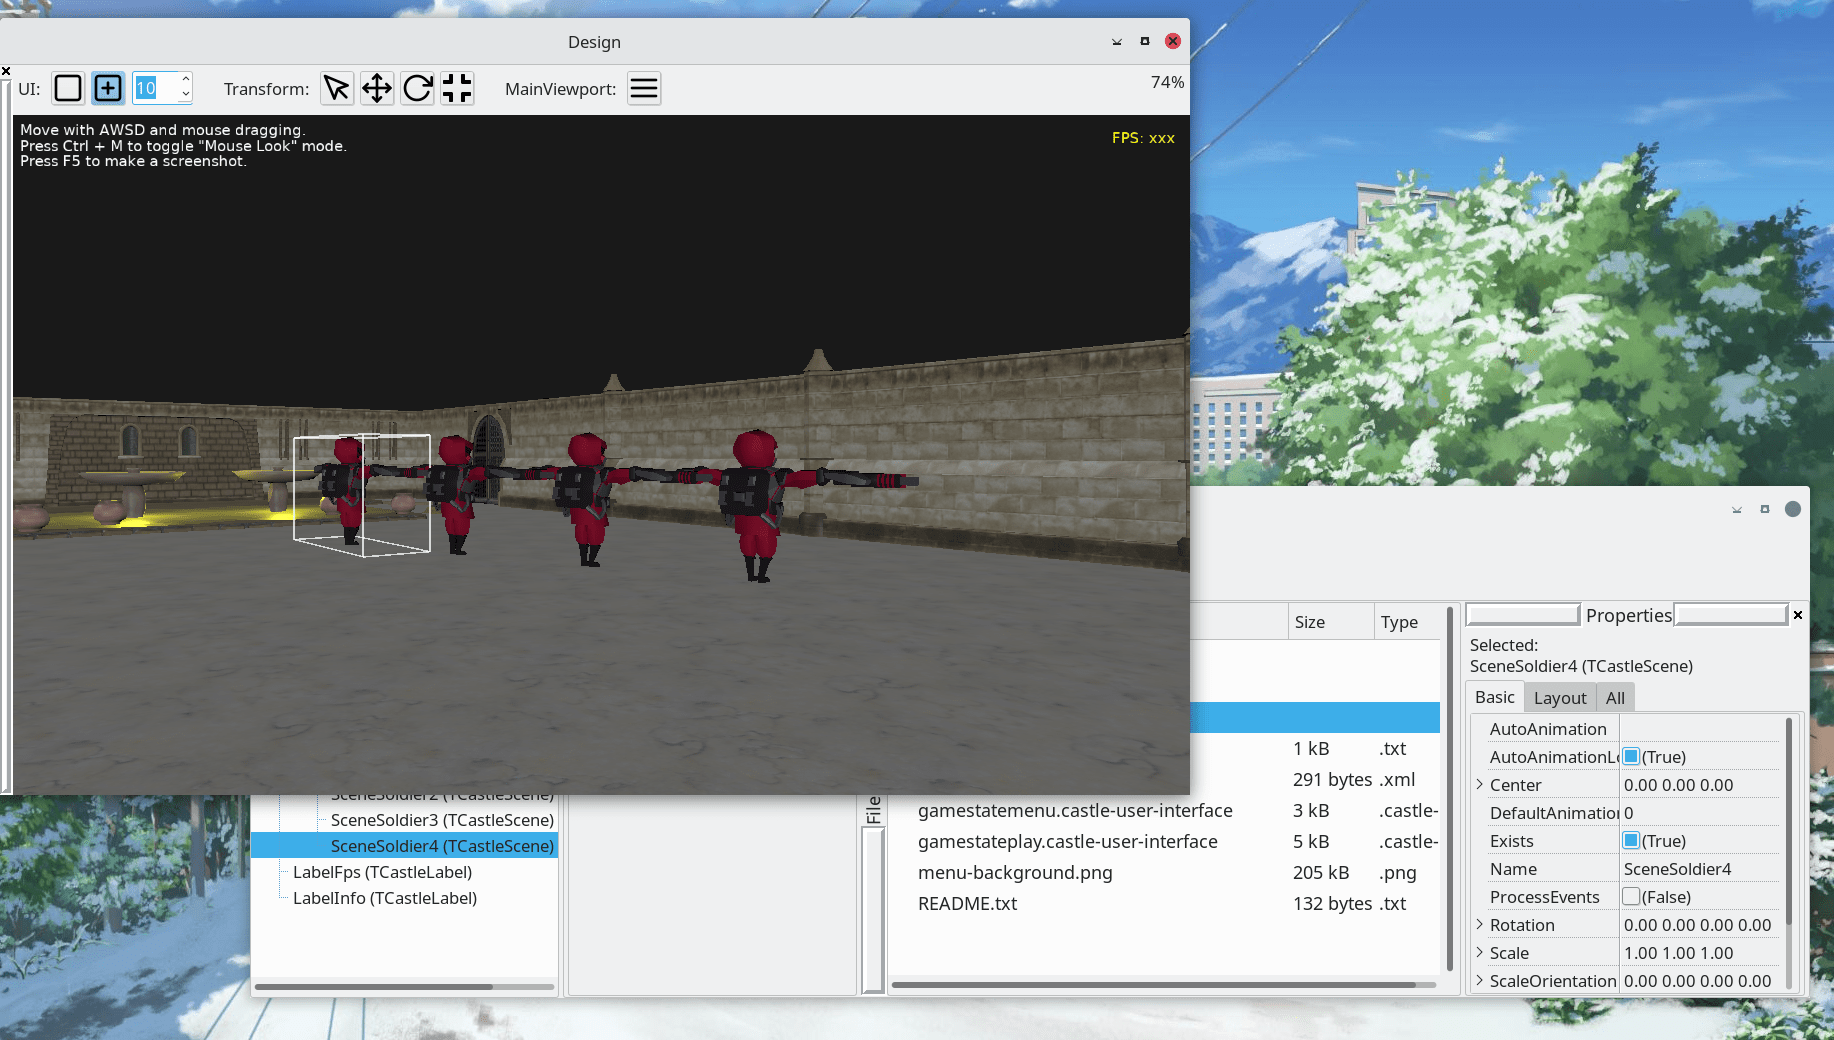
Task: Disable the Exists checkbox
Action: click(1631, 841)
